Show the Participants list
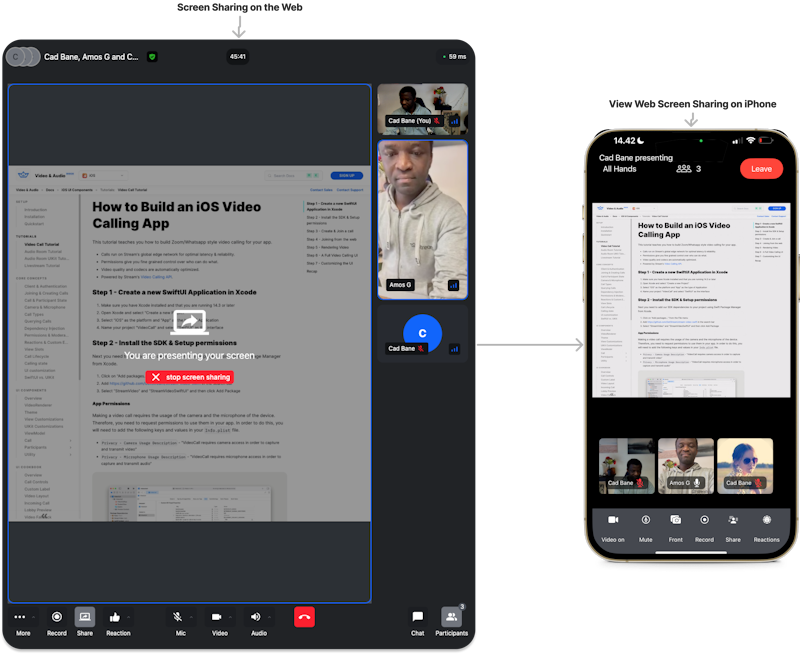 point(452,617)
